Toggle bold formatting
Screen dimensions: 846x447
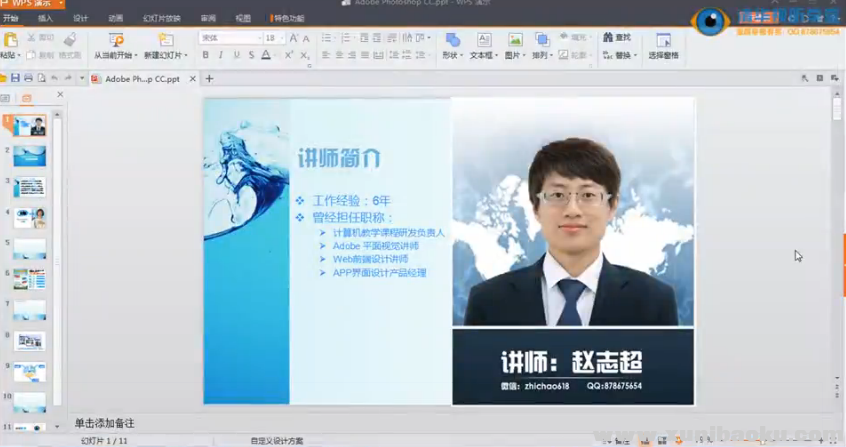tap(206, 56)
